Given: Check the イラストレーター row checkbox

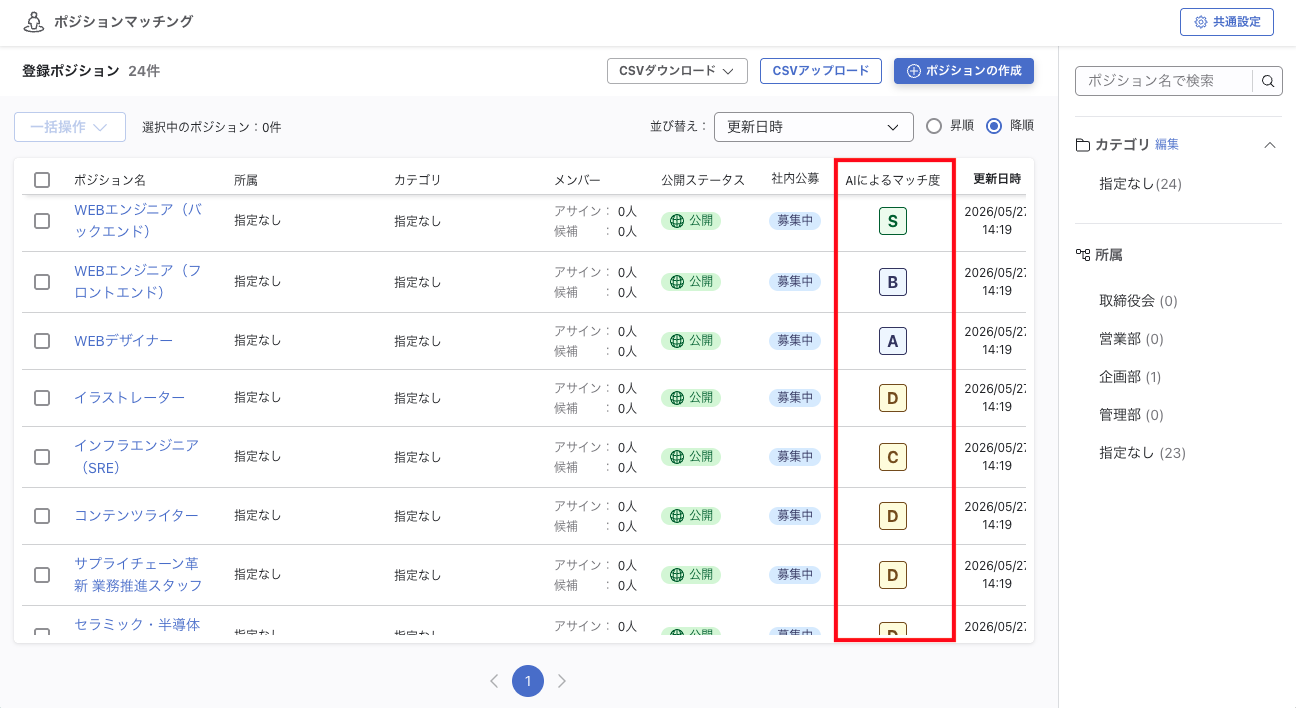Looking at the screenshot, I should point(42,398).
